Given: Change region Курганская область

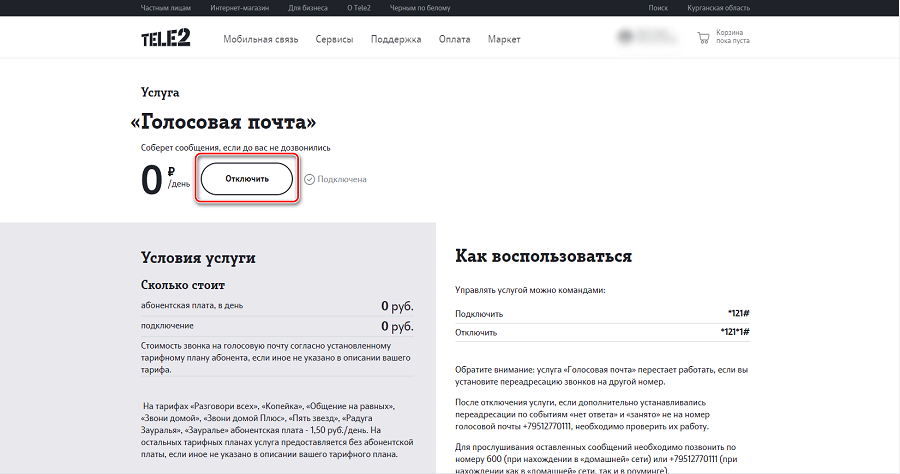Looking at the screenshot, I should click(x=719, y=8).
